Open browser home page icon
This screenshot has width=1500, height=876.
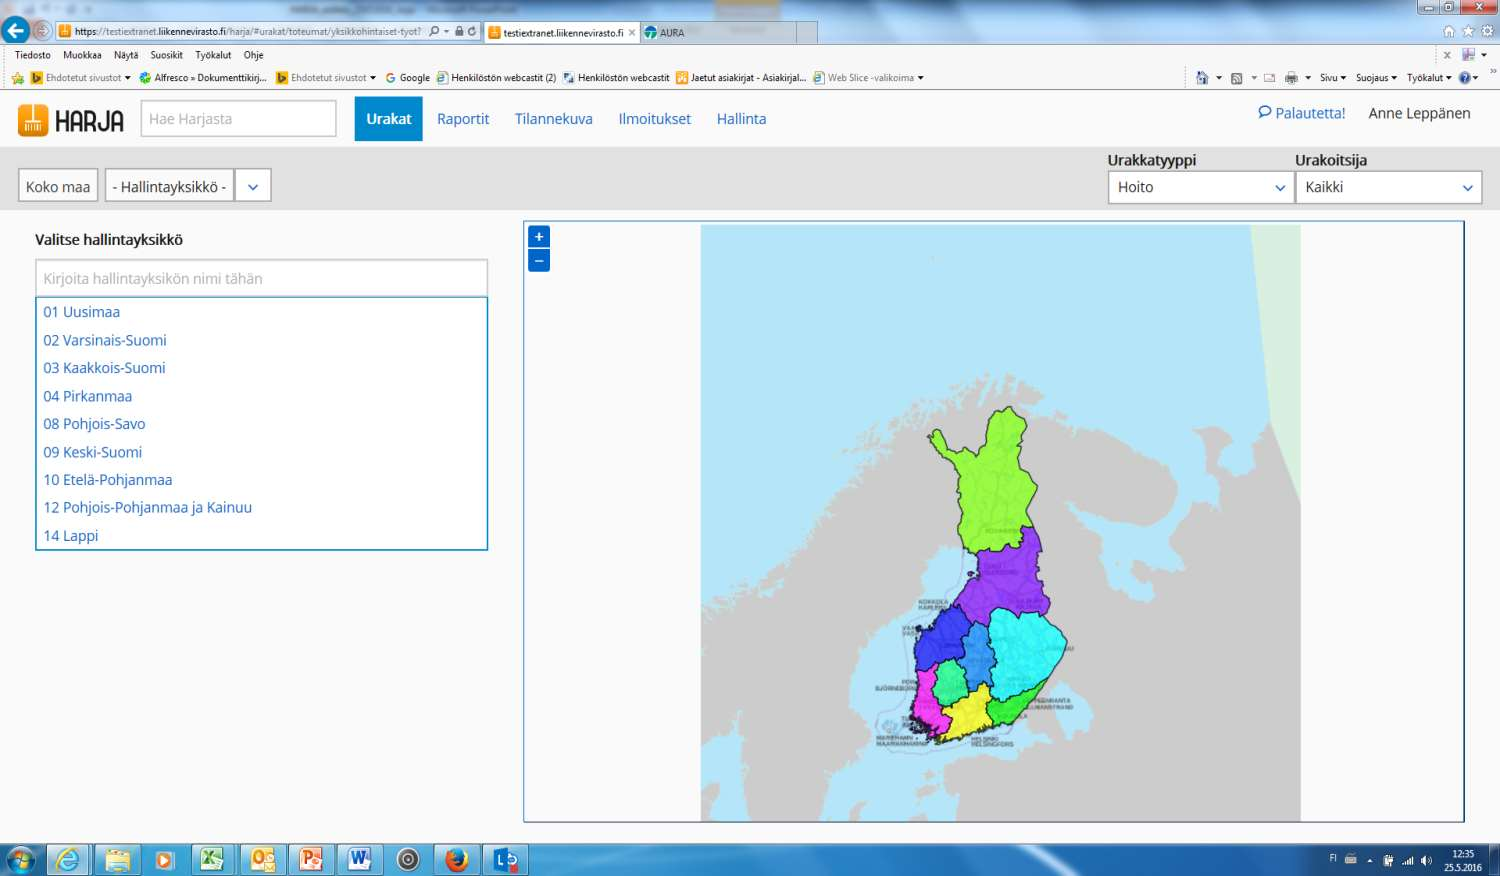pyautogui.click(x=1448, y=31)
